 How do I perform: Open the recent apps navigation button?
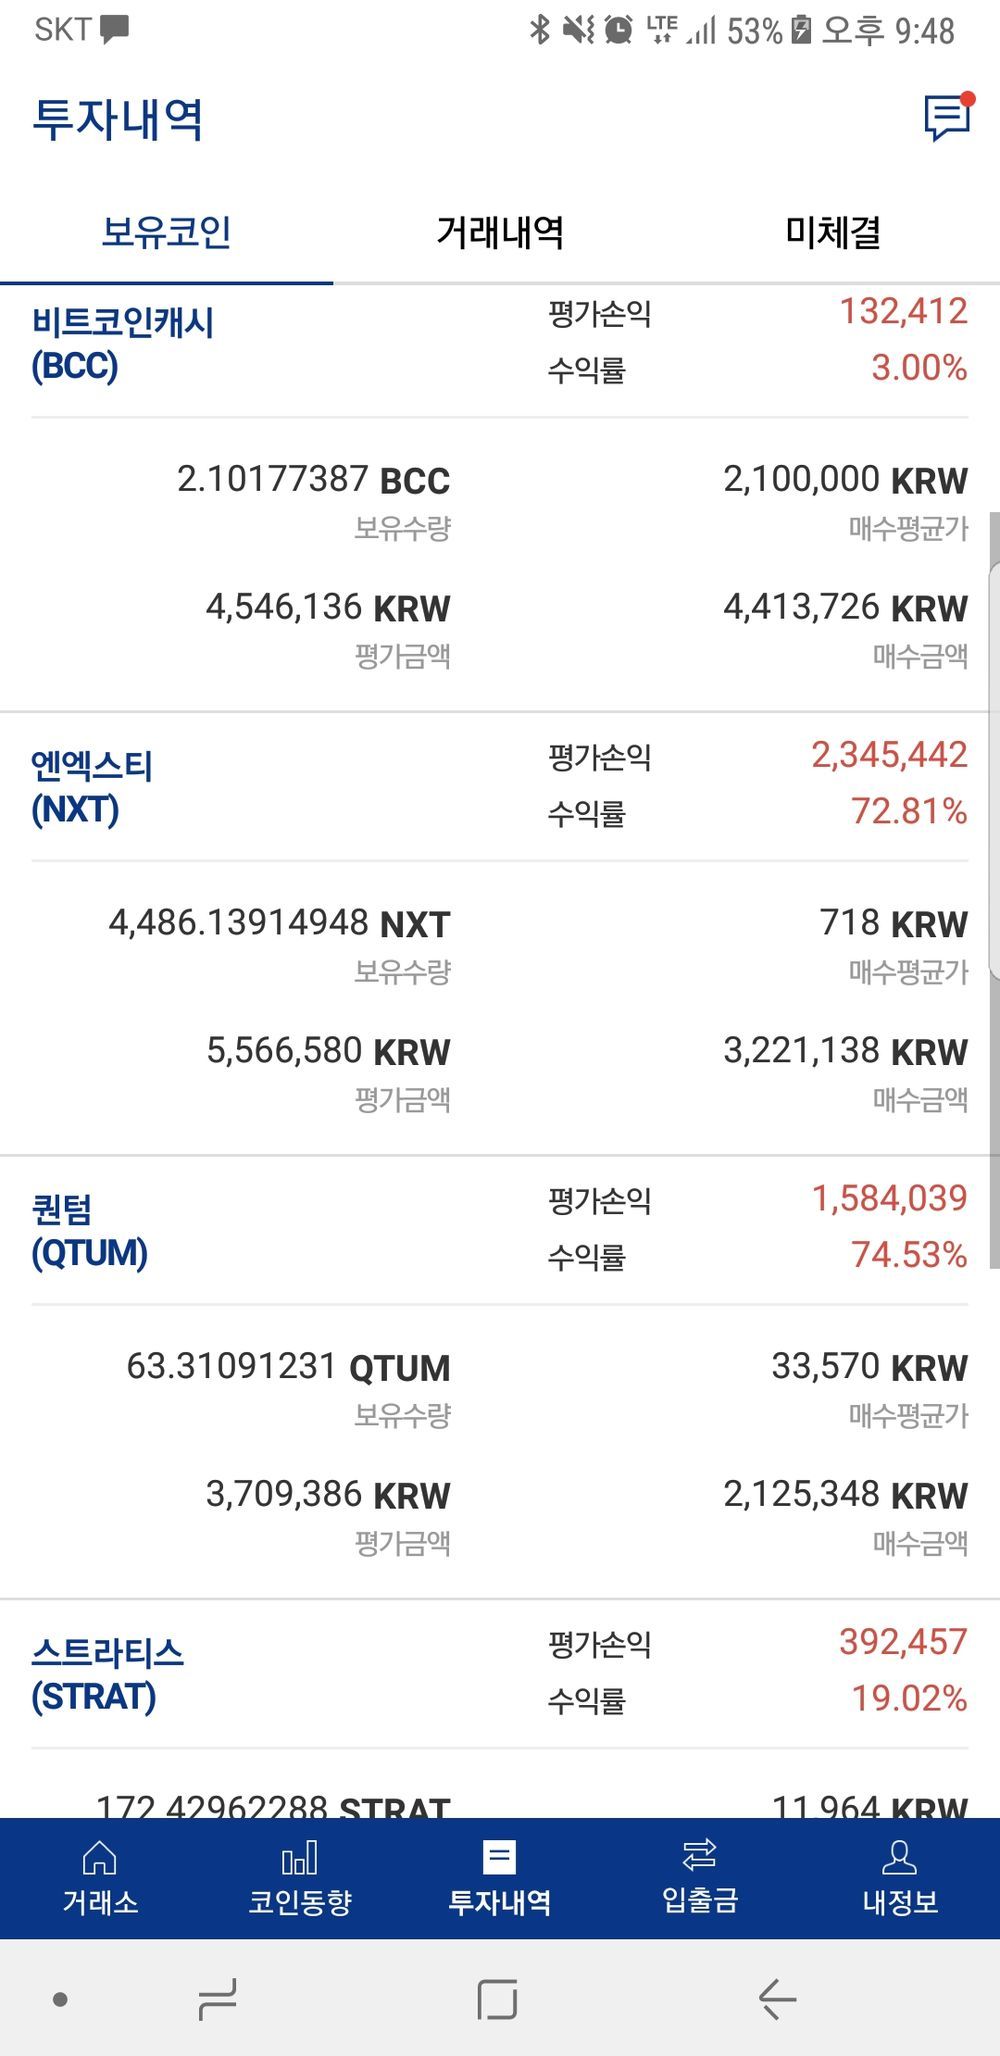coord(217,1999)
